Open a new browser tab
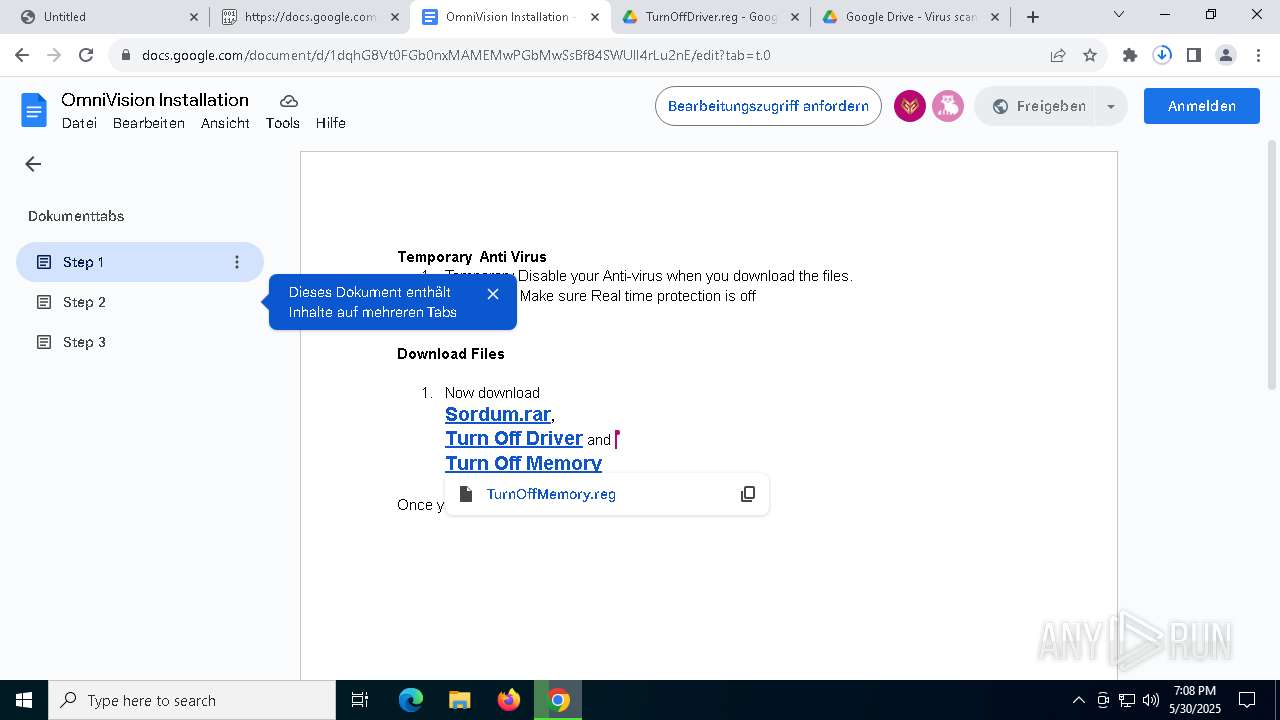1280x720 pixels. pyautogui.click(x=1033, y=17)
